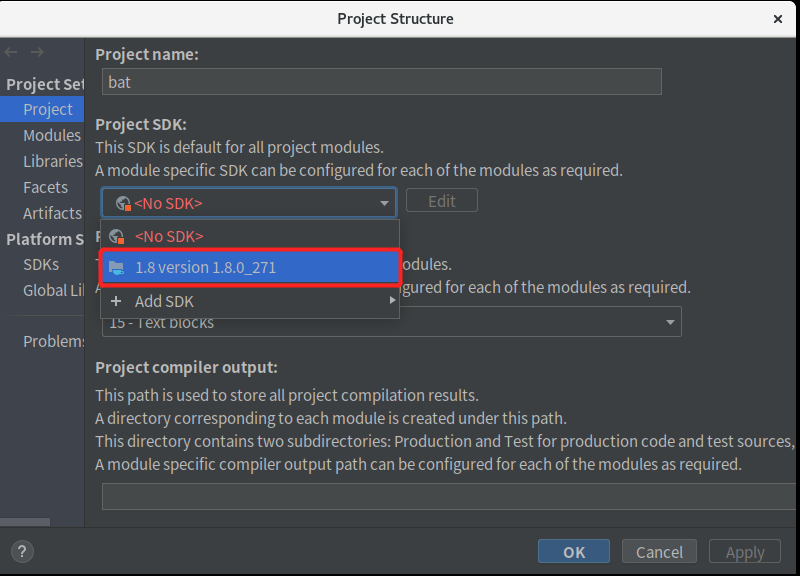Expand Add SDK submenu arrow

392,301
